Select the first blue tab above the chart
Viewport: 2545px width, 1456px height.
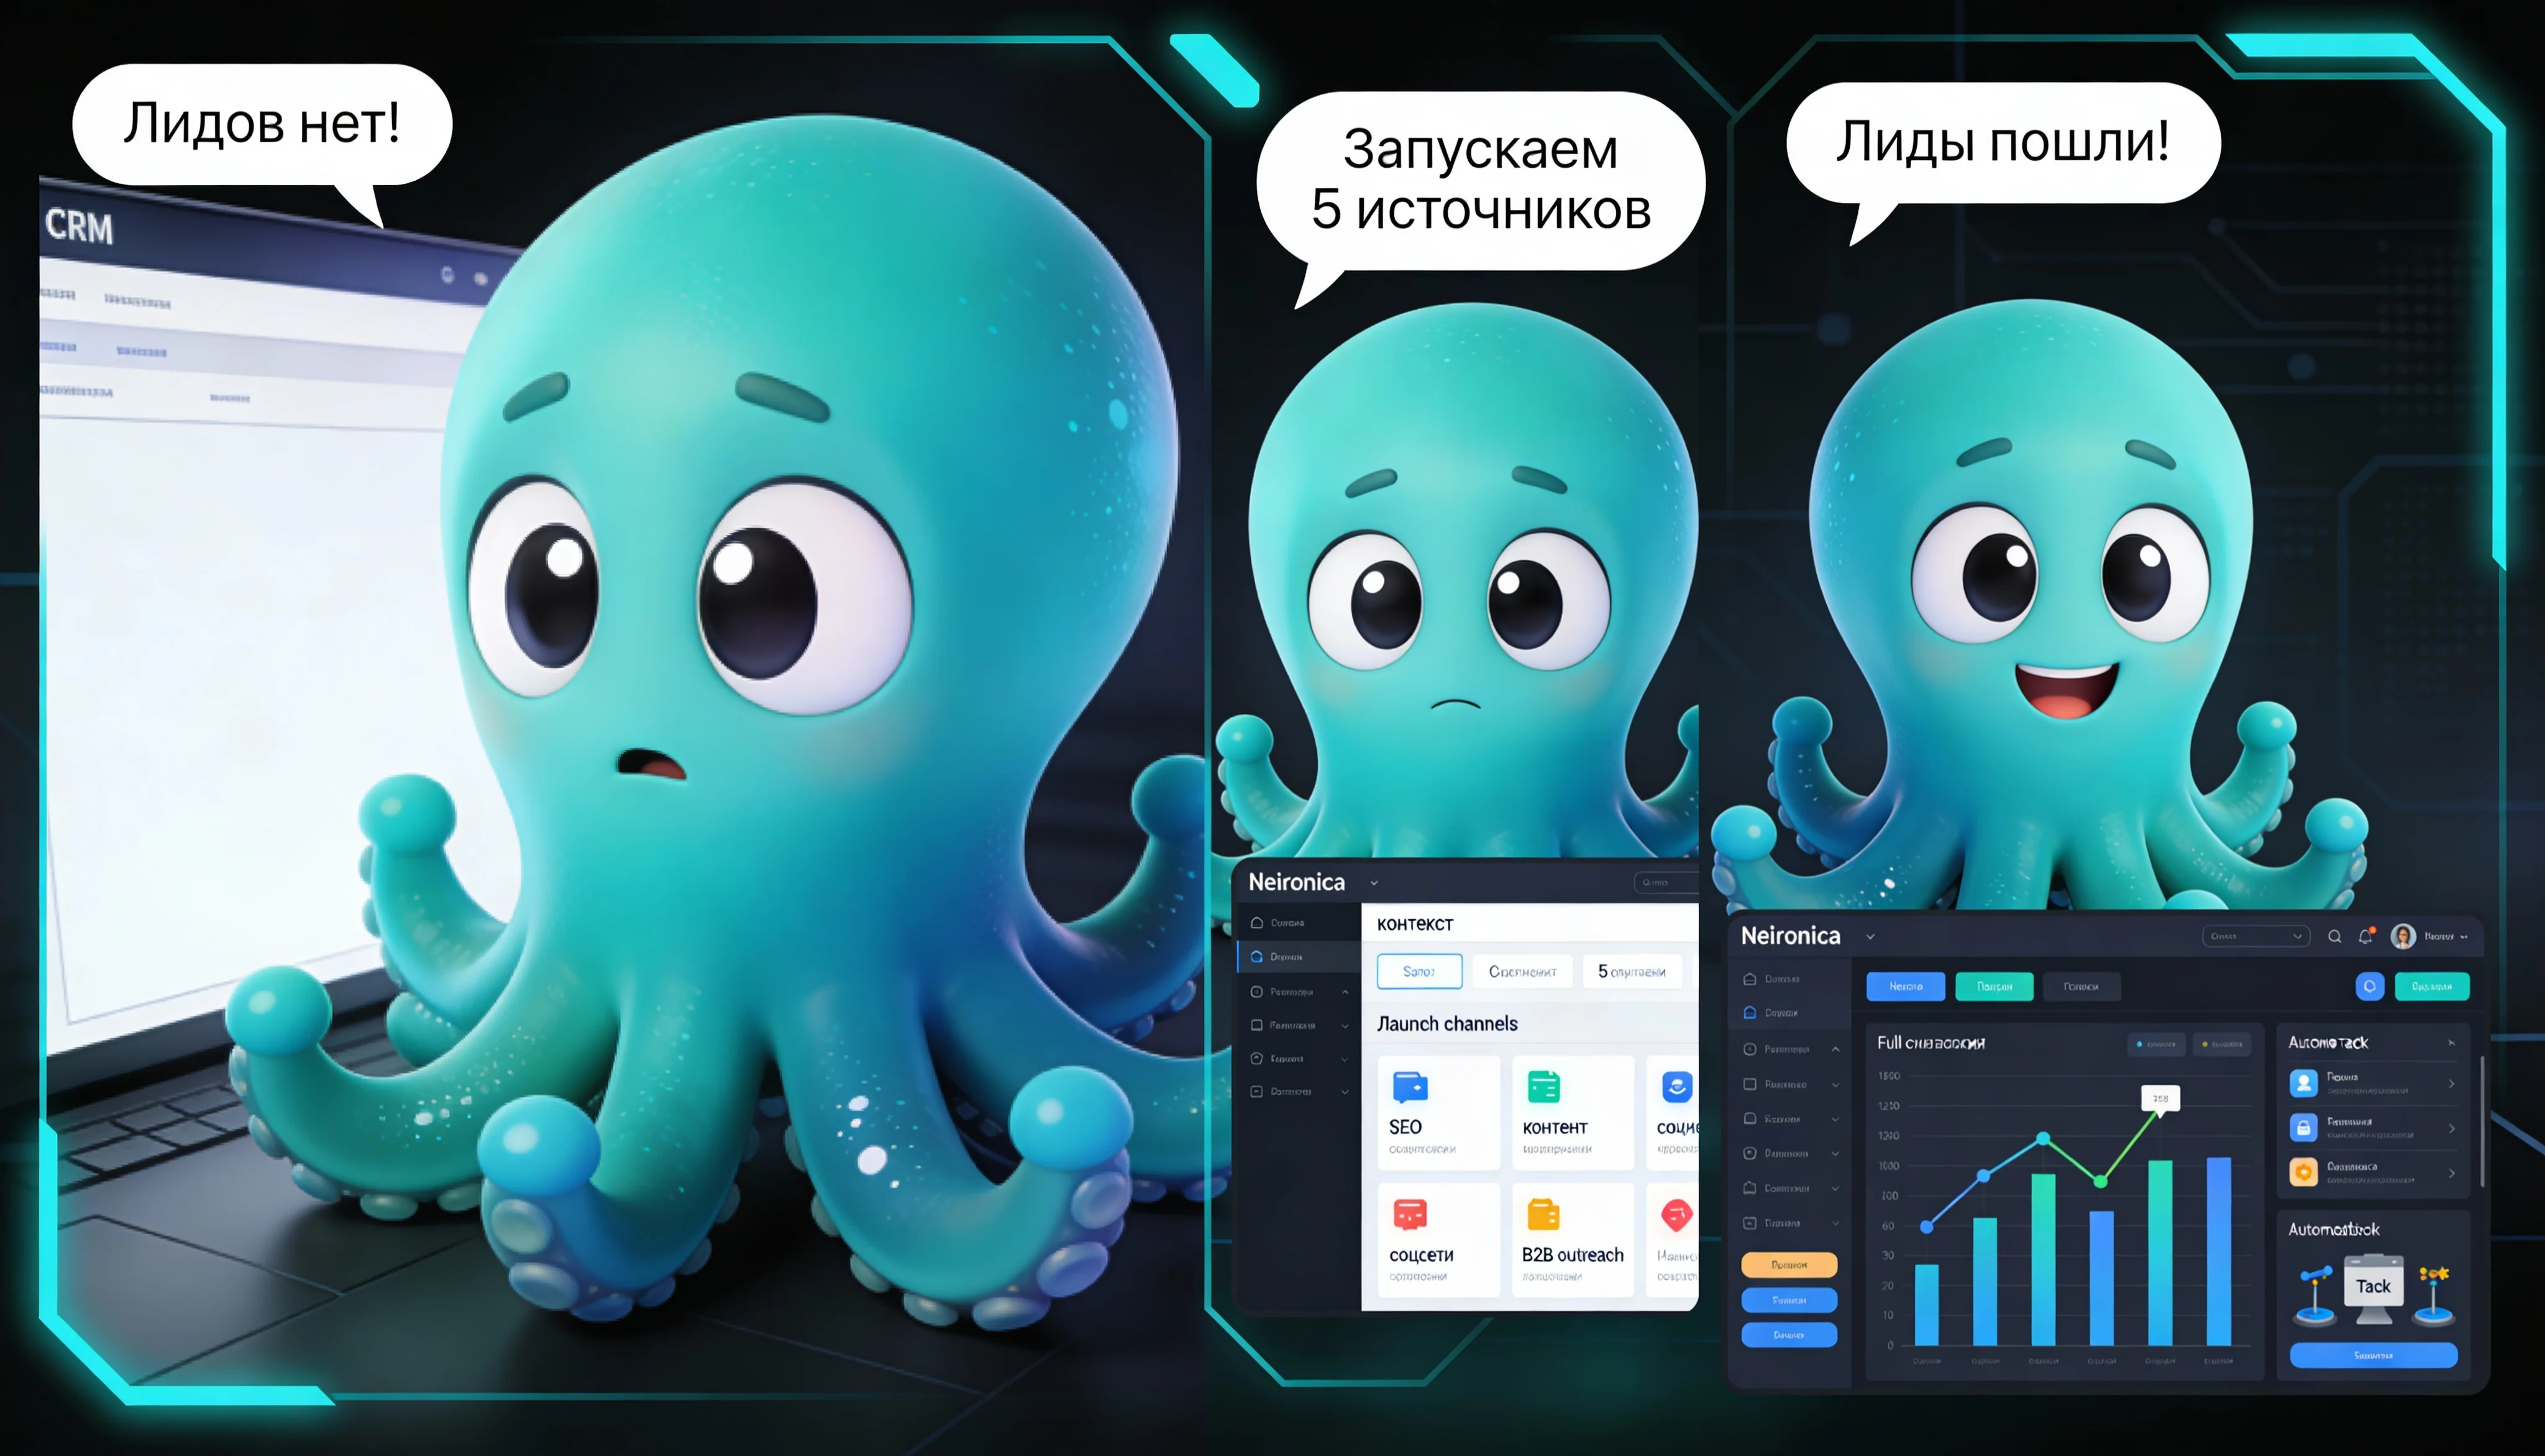(1905, 986)
